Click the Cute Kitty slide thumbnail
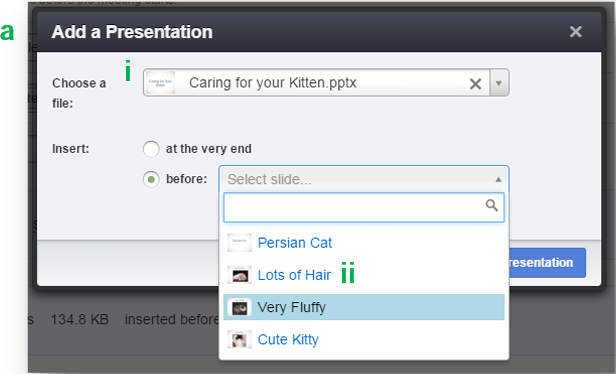The height and width of the screenshot is (374, 616). click(239, 339)
